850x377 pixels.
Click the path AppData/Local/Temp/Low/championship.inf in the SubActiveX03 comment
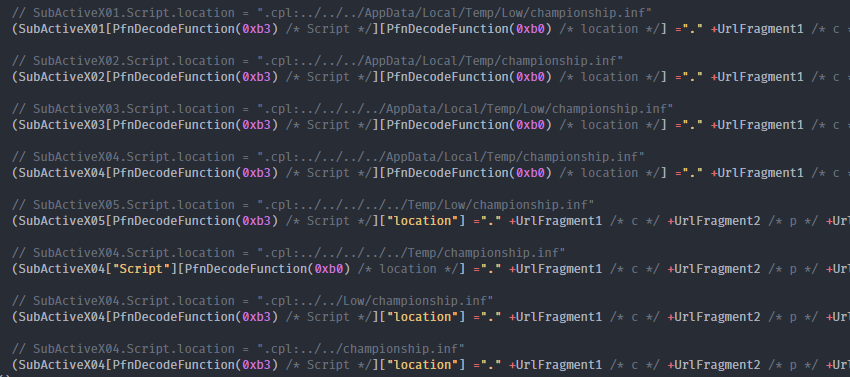526,108
